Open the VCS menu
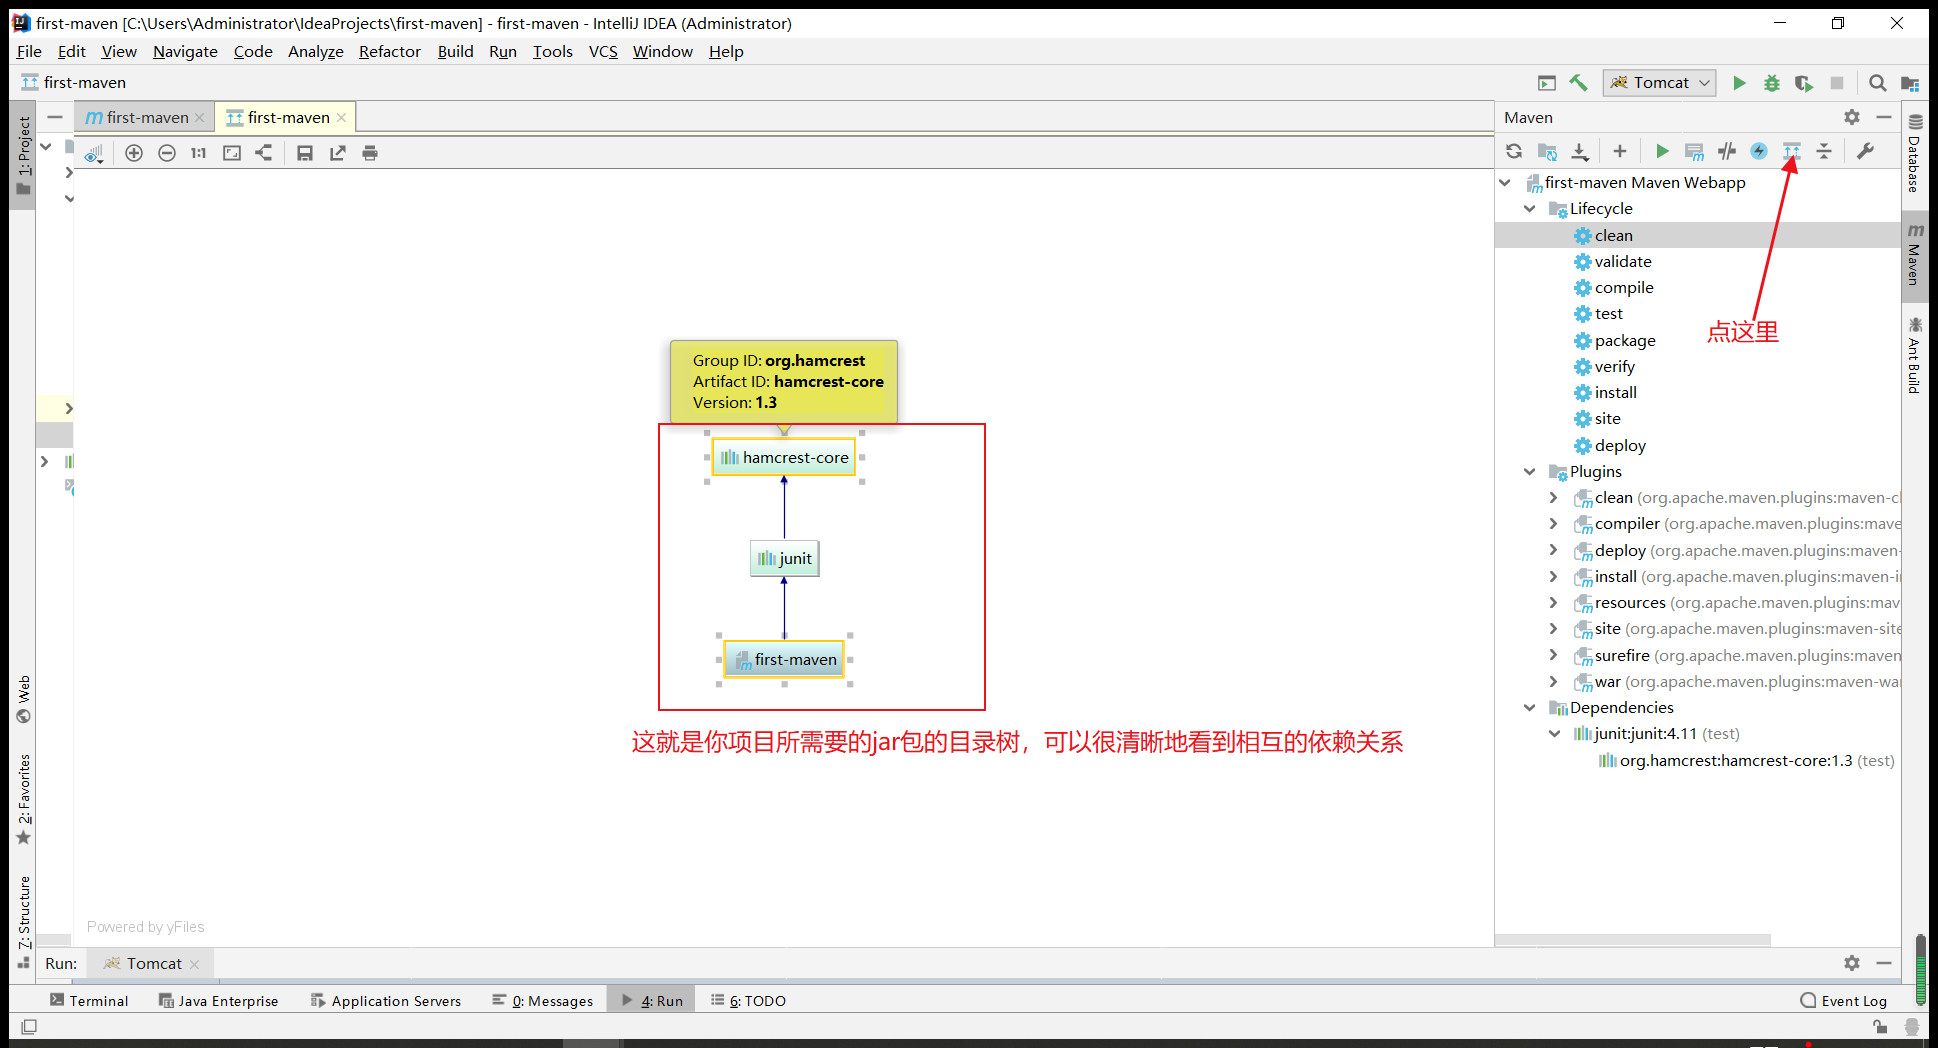The width and height of the screenshot is (1938, 1048). click(603, 51)
